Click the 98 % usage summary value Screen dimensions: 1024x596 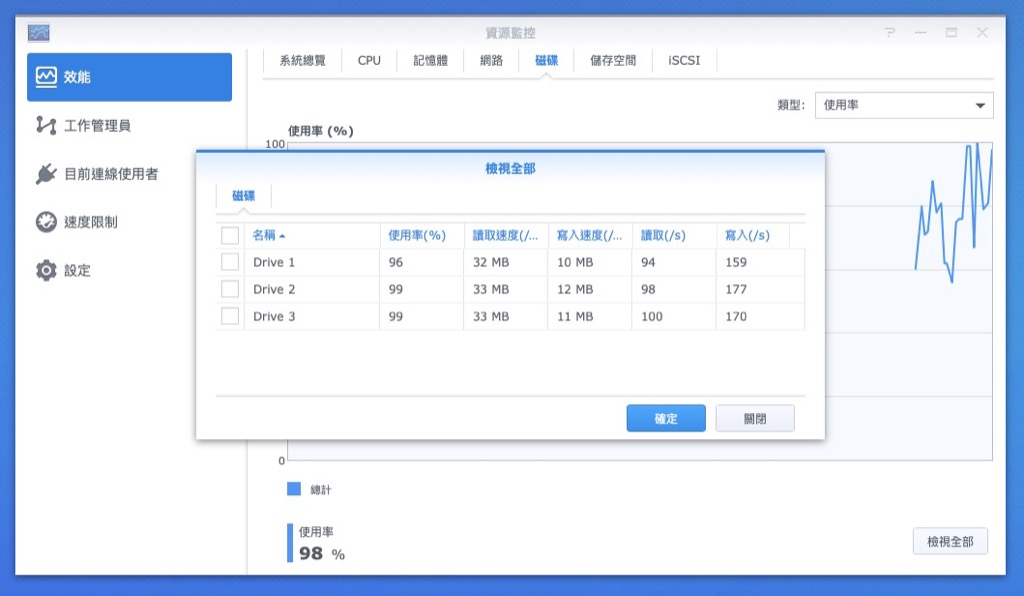point(322,554)
